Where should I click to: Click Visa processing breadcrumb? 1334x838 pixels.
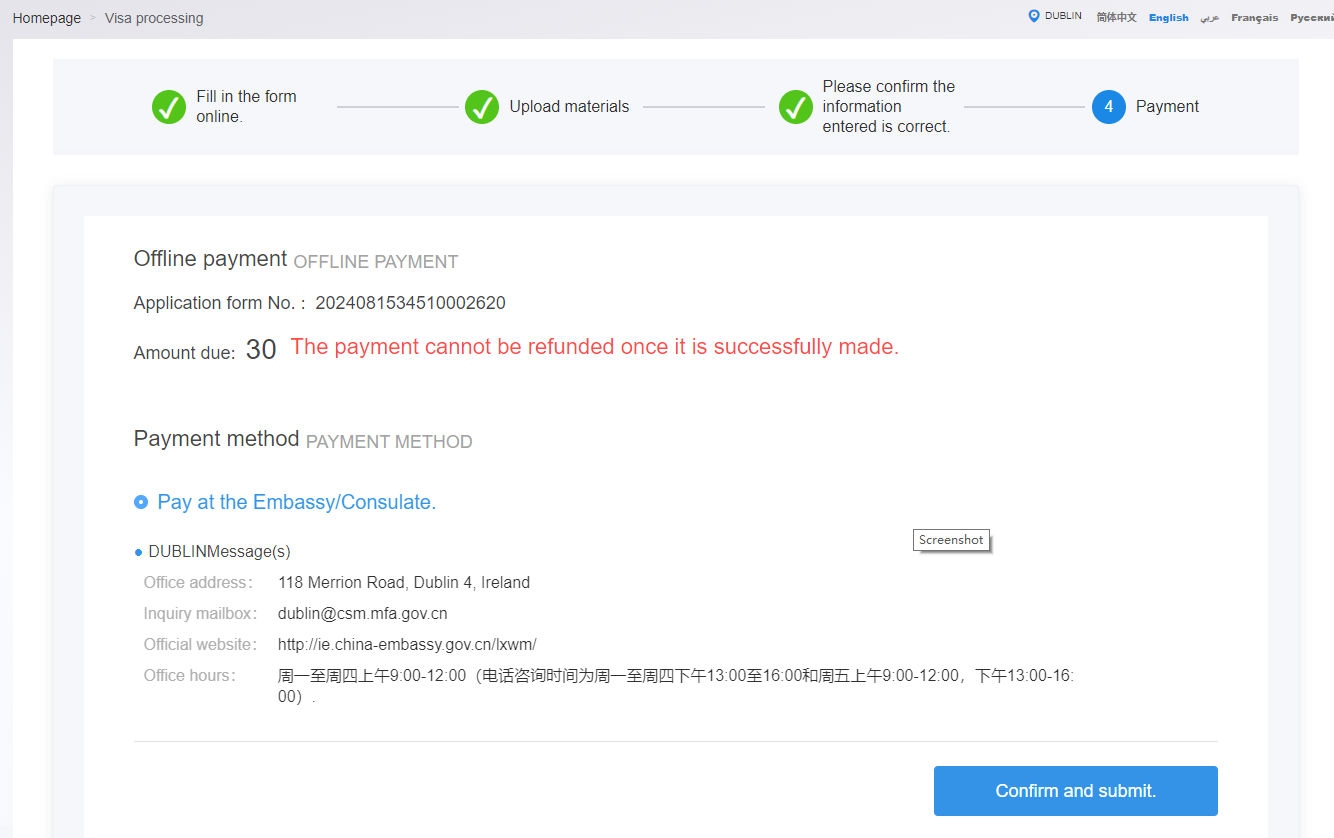(x=154, y=18)
